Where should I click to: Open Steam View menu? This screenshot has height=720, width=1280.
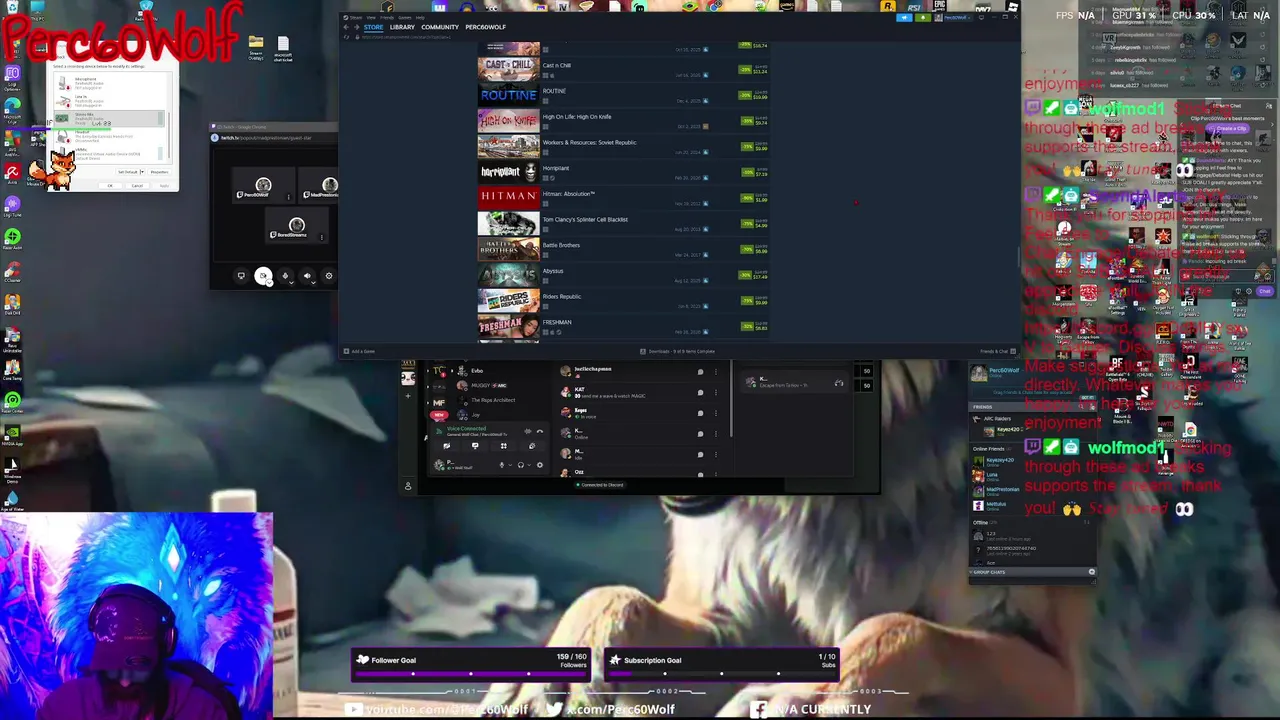[371, 18]
